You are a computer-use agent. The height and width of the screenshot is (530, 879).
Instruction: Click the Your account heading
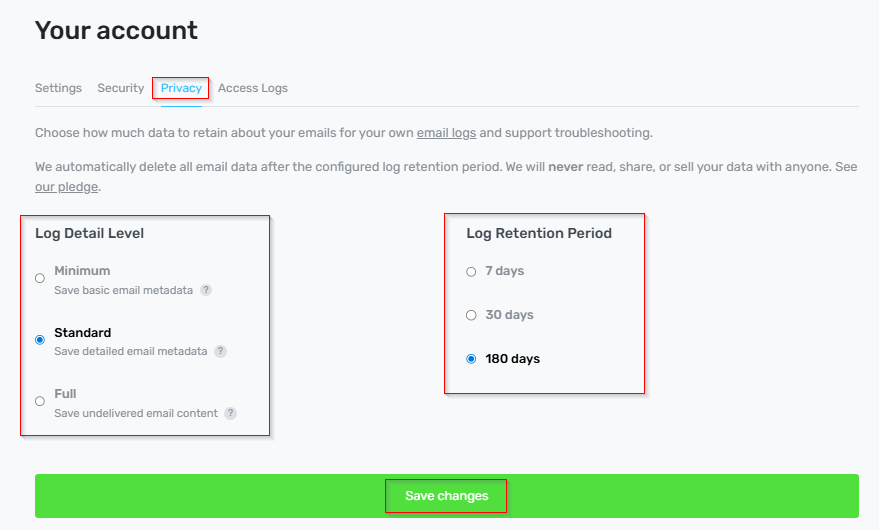[x=116, y=31]
